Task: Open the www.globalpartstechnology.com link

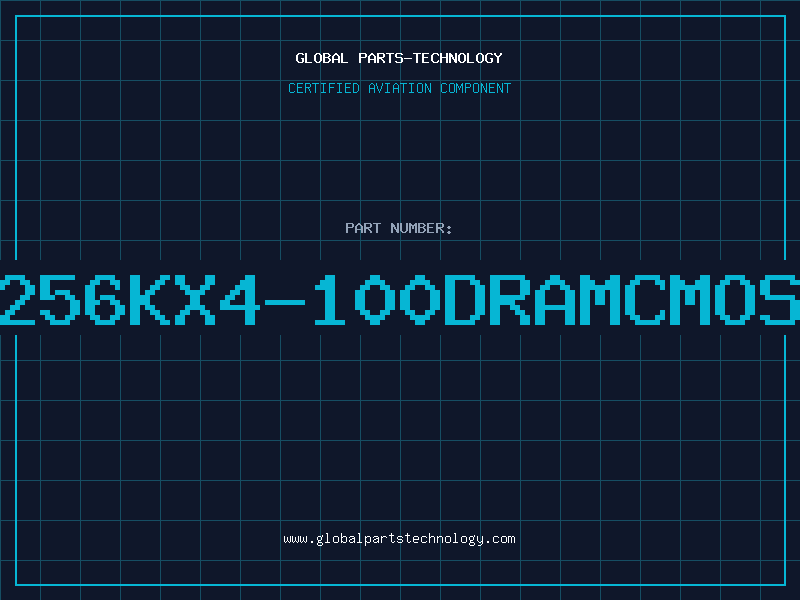Action: click(x=399, y=539)
